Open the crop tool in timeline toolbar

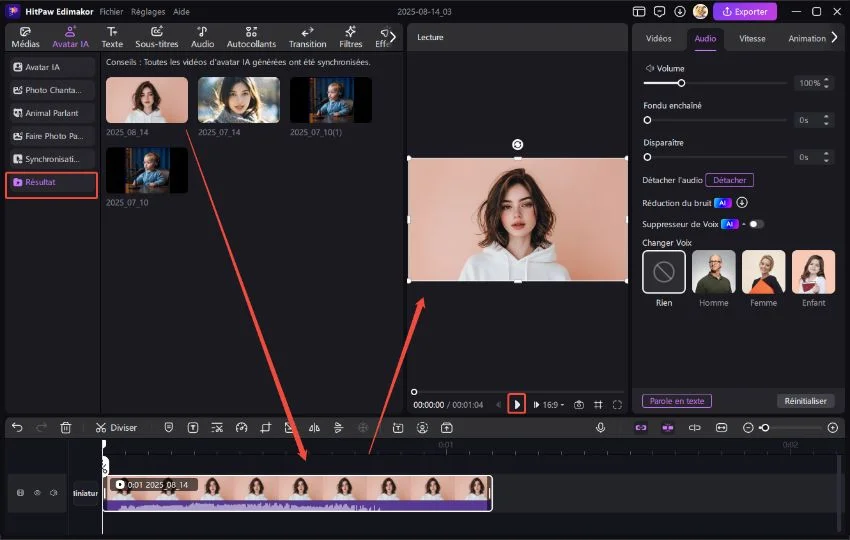pyautogui.click(x=266, y=427)
